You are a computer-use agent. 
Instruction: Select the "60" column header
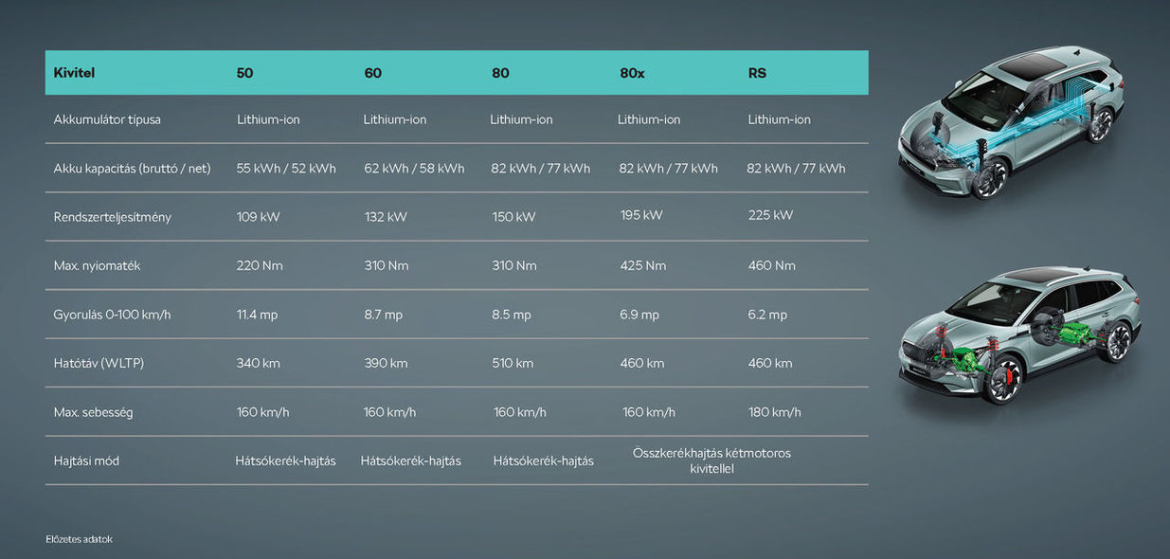pyautogui.click(x=372, y=73)
